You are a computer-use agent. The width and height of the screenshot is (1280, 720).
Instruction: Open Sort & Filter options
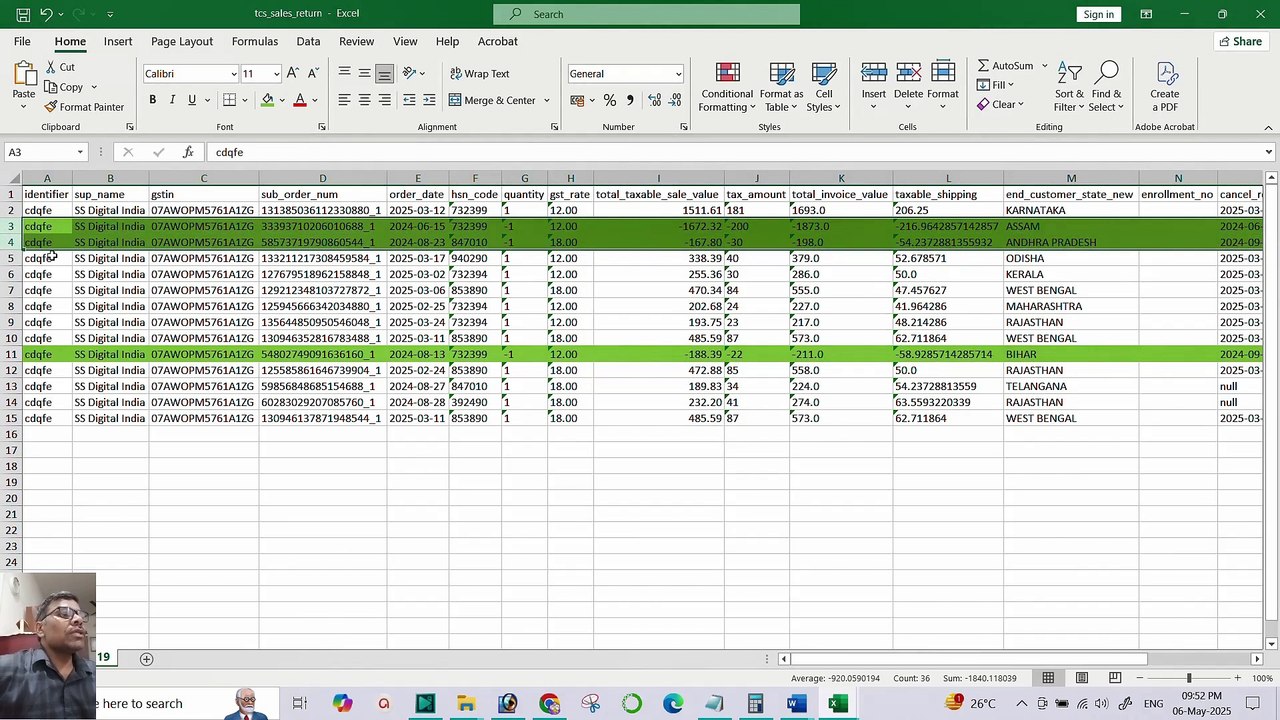click(1069, 88)
